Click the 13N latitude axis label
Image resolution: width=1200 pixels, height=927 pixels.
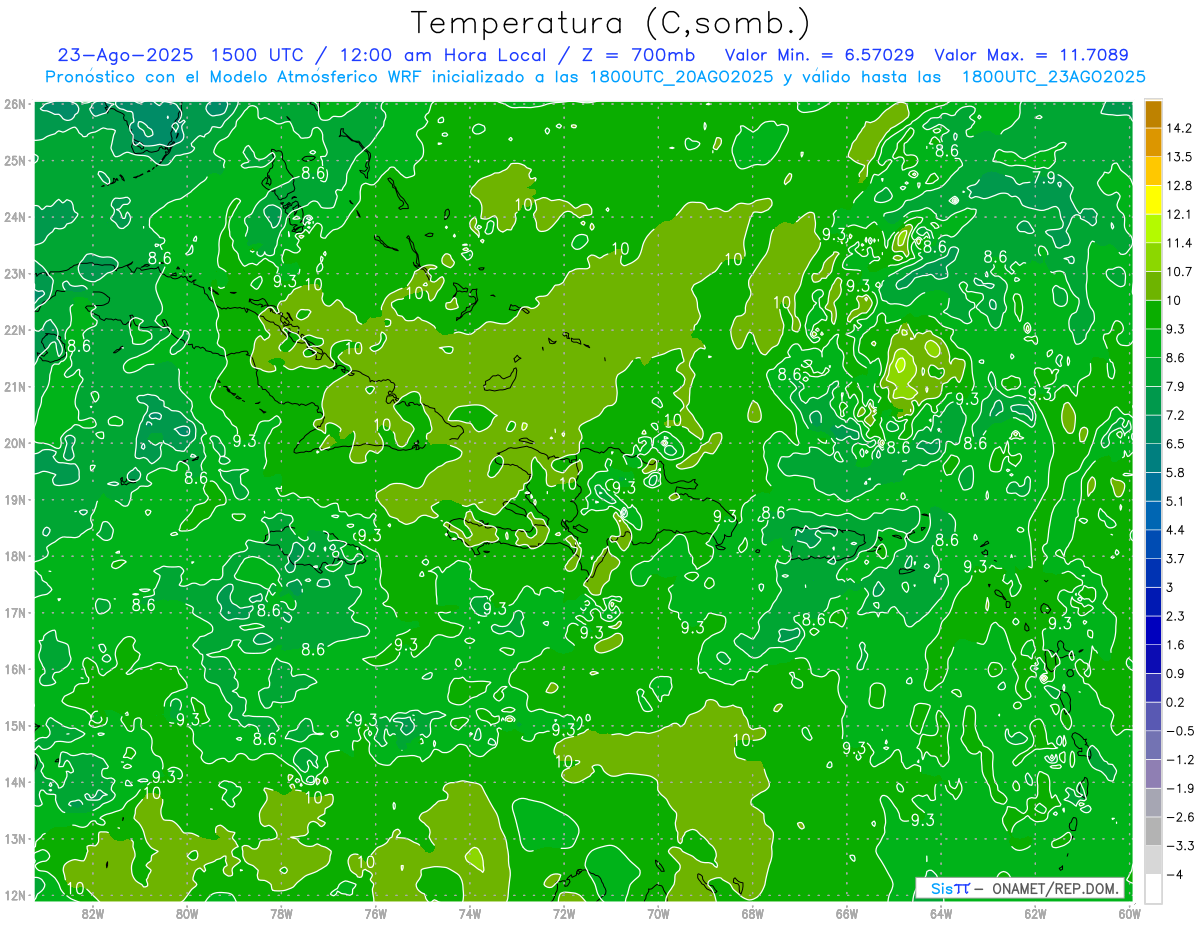pyautogui.click(x=14, y=839)
